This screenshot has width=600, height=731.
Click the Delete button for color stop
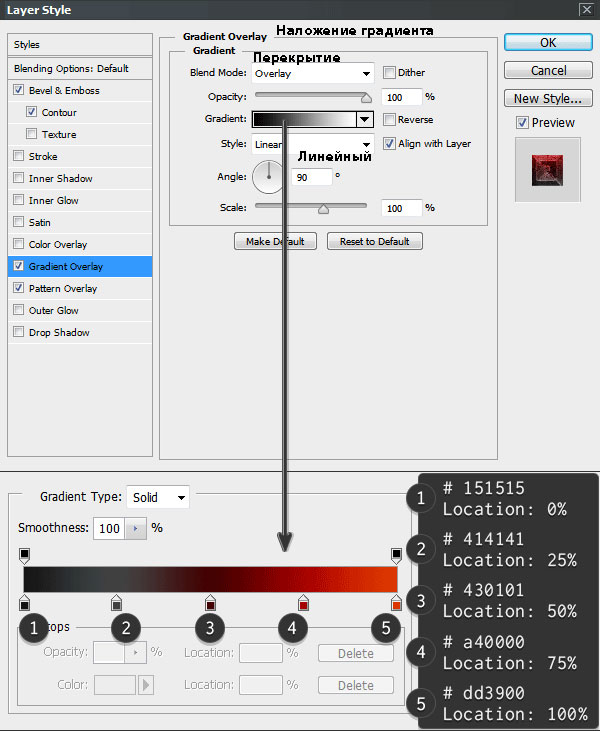point(356,685)
